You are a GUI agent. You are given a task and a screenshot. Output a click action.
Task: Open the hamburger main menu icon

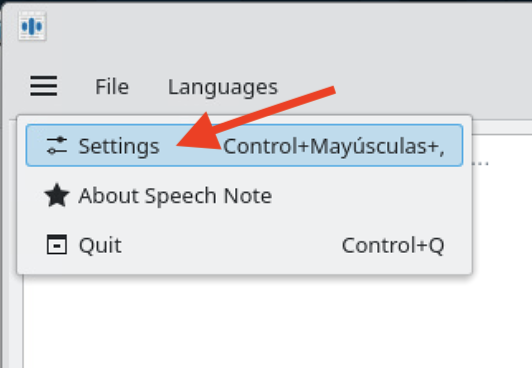coord(43,86)
